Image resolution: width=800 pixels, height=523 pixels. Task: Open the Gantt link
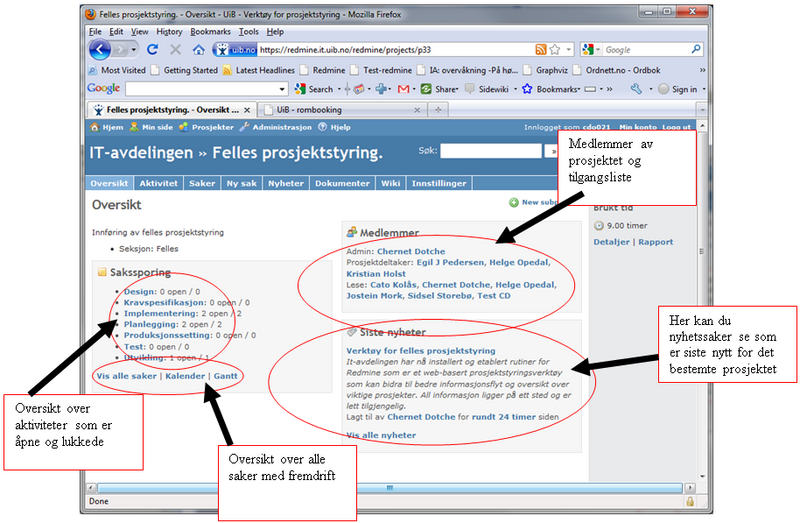click(x=226, y=376)
